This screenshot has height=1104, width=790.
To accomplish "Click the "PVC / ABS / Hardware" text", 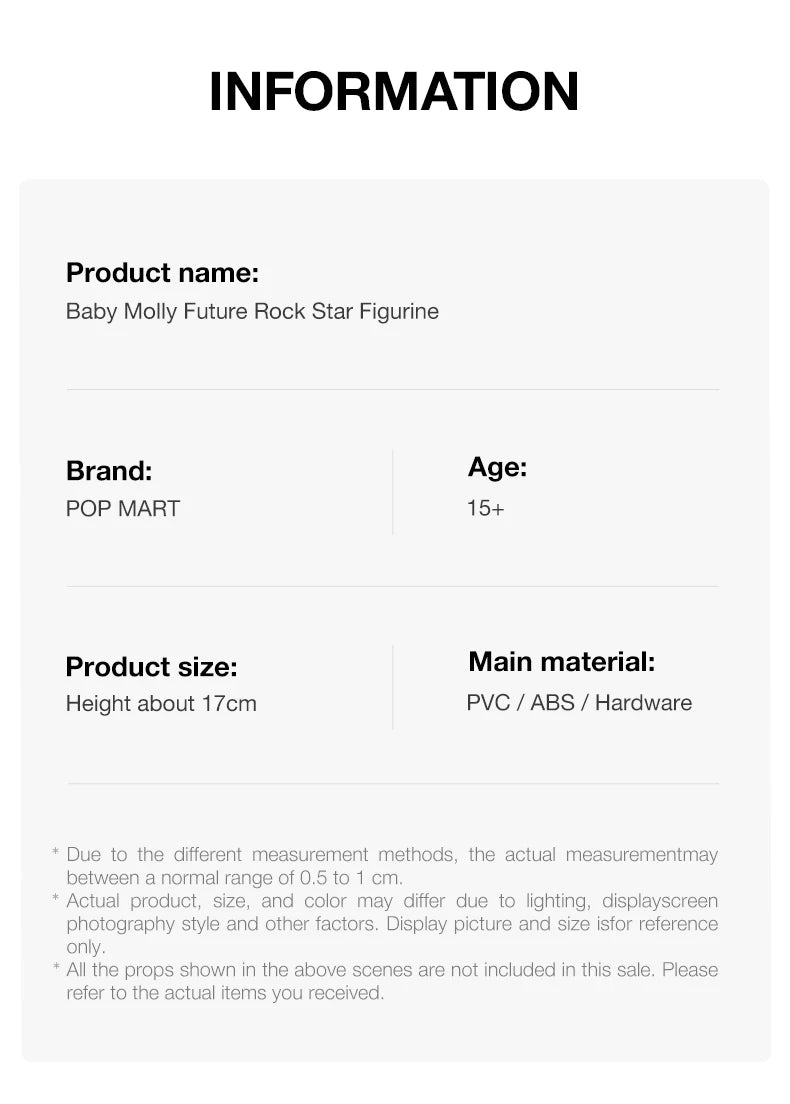I will pos(579,702).
